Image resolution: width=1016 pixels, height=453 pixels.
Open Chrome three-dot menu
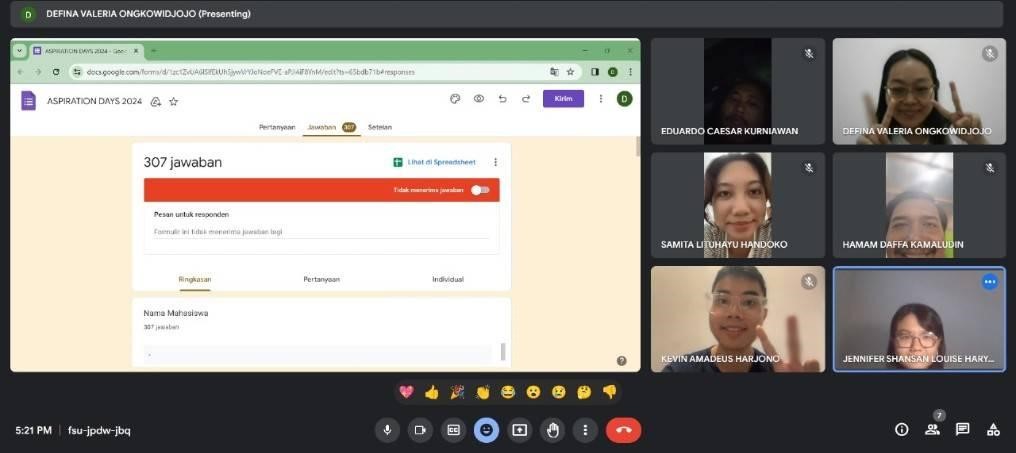[630, 72]
